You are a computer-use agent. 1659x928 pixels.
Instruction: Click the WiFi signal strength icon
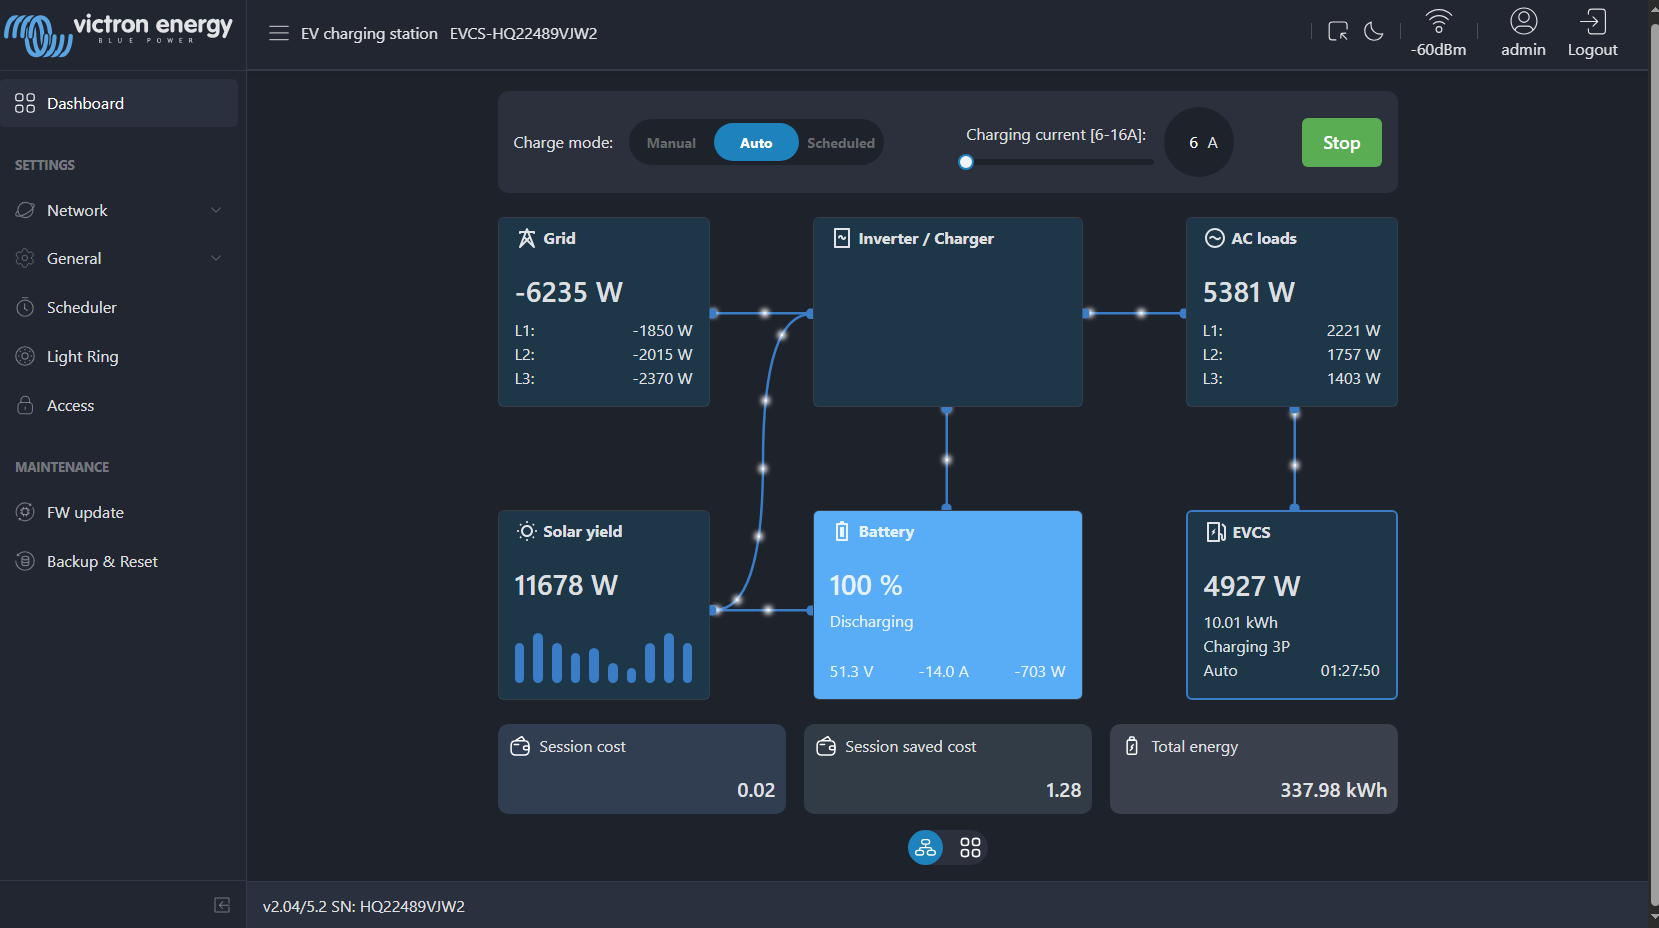(x=1439, y=21)
